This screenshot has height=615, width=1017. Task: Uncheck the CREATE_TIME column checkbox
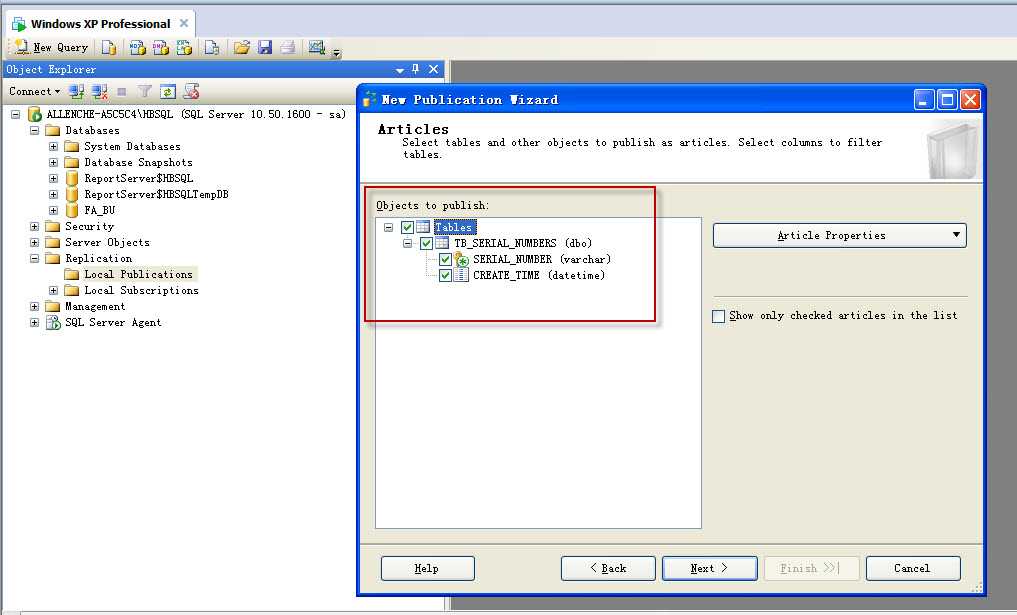(445, 275)
